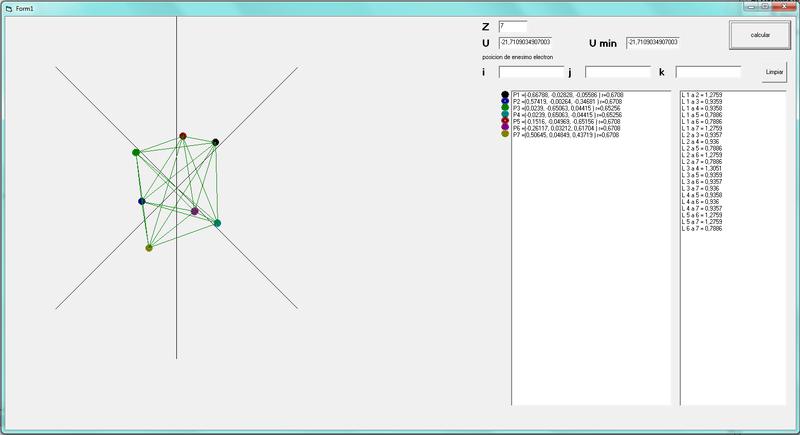Select the purple electron point in the graph
The image size is (800, 435).
195,211
